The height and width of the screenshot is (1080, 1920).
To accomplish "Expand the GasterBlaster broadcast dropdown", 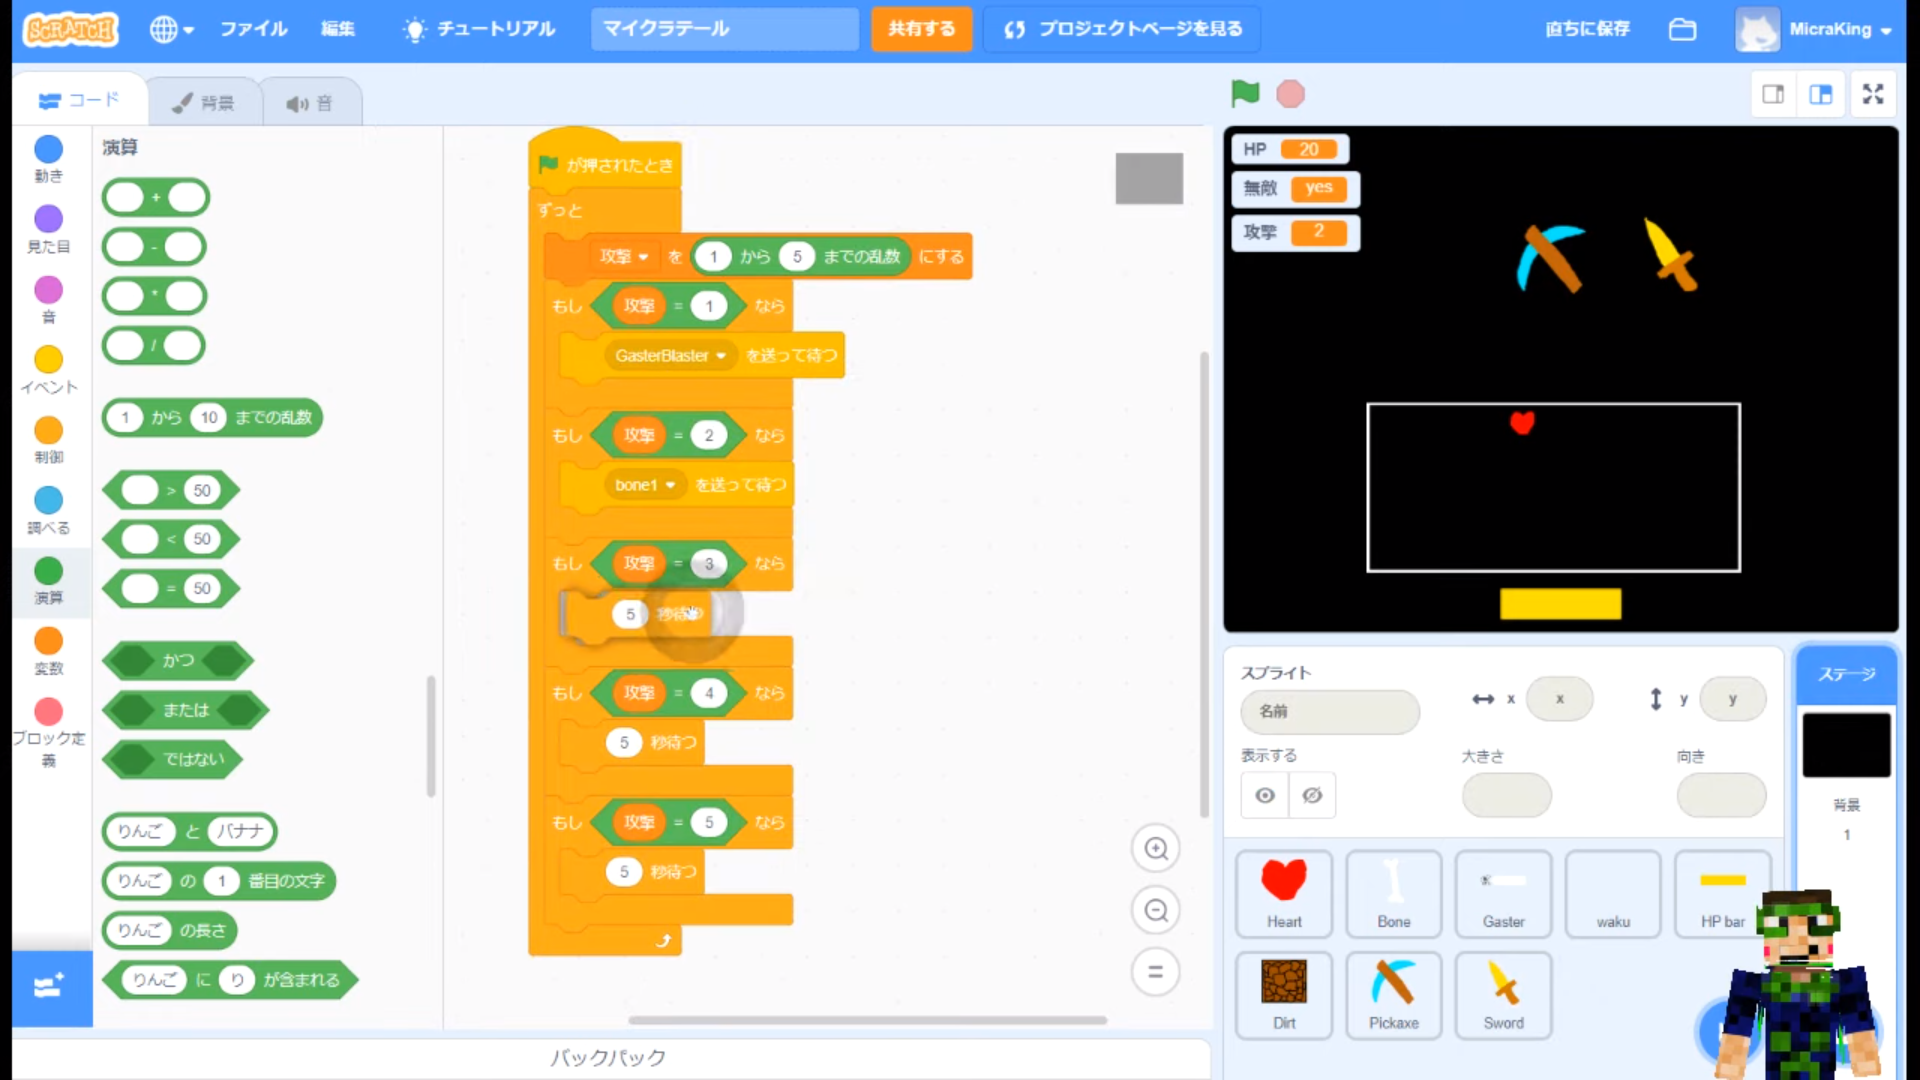I will point(721,356).
